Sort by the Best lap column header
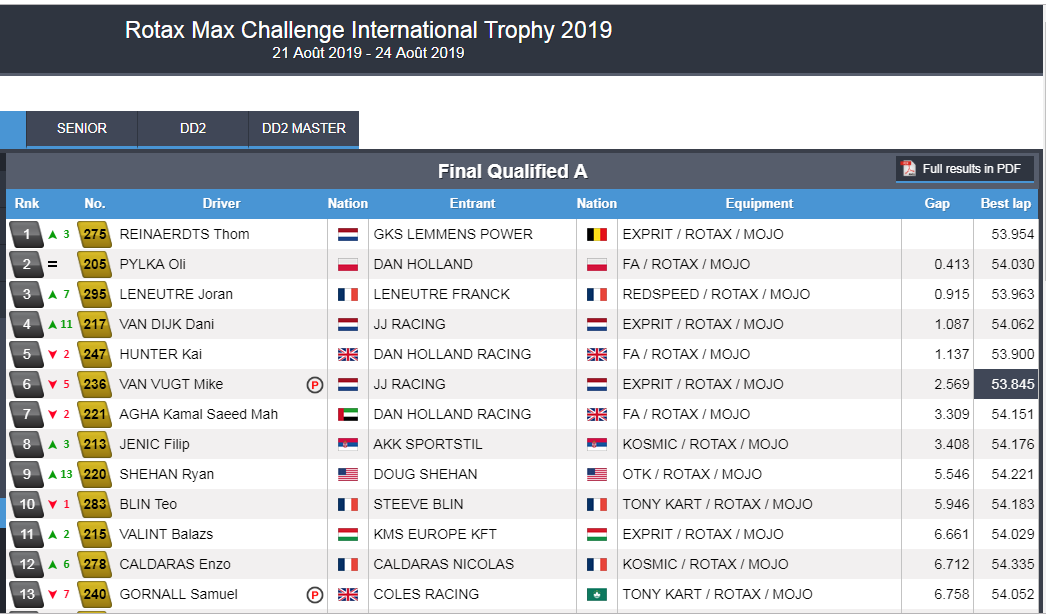 (x=1005, y=204)
